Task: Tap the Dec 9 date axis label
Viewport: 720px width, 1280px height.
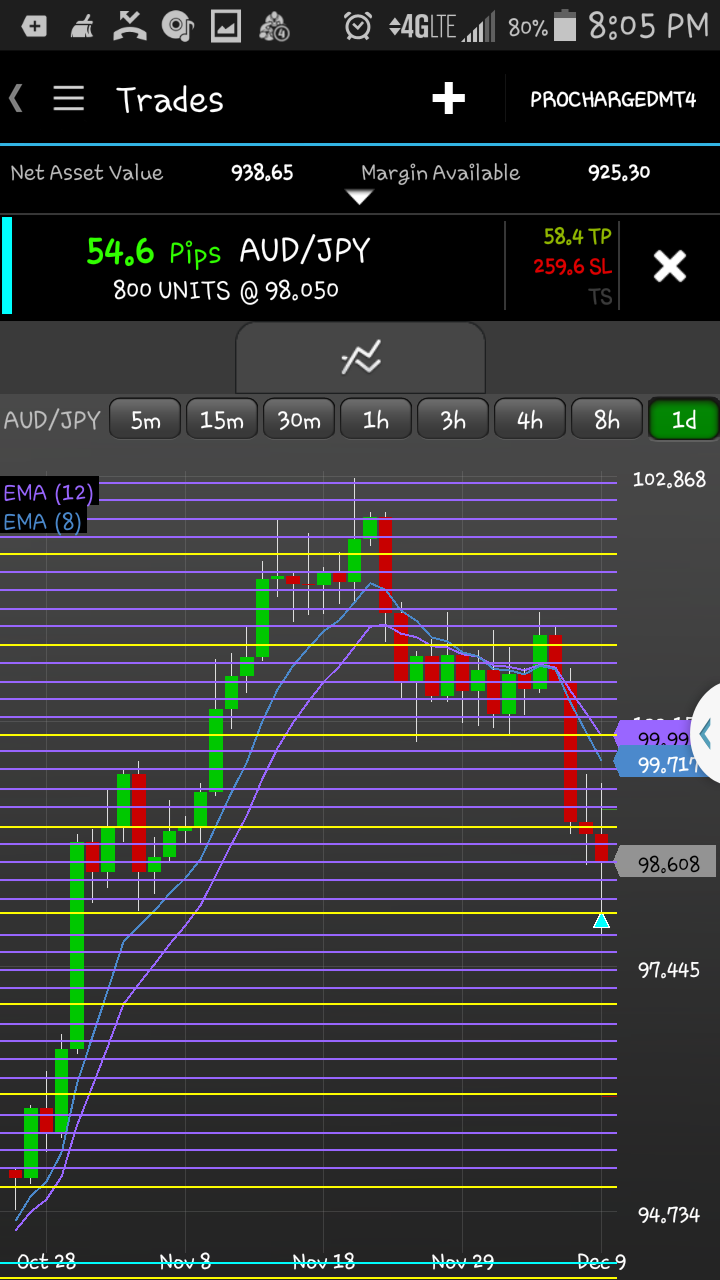Action: 602,1261
